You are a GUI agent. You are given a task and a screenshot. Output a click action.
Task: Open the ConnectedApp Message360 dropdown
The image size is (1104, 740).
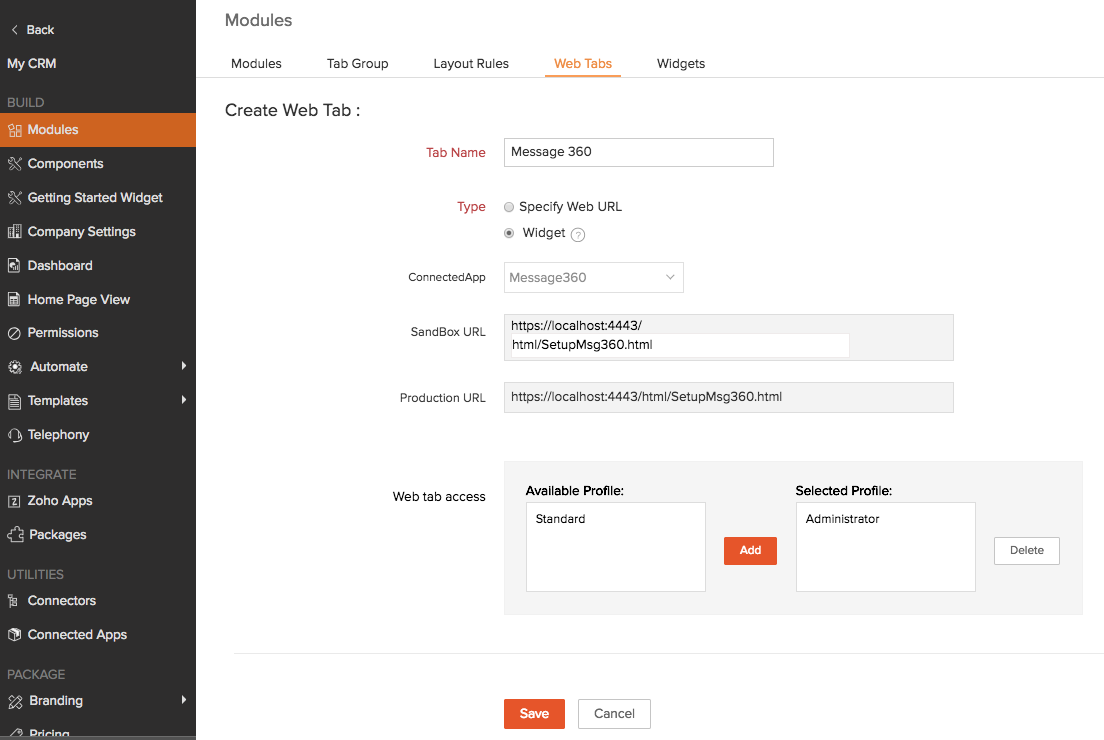pos(593,277)
